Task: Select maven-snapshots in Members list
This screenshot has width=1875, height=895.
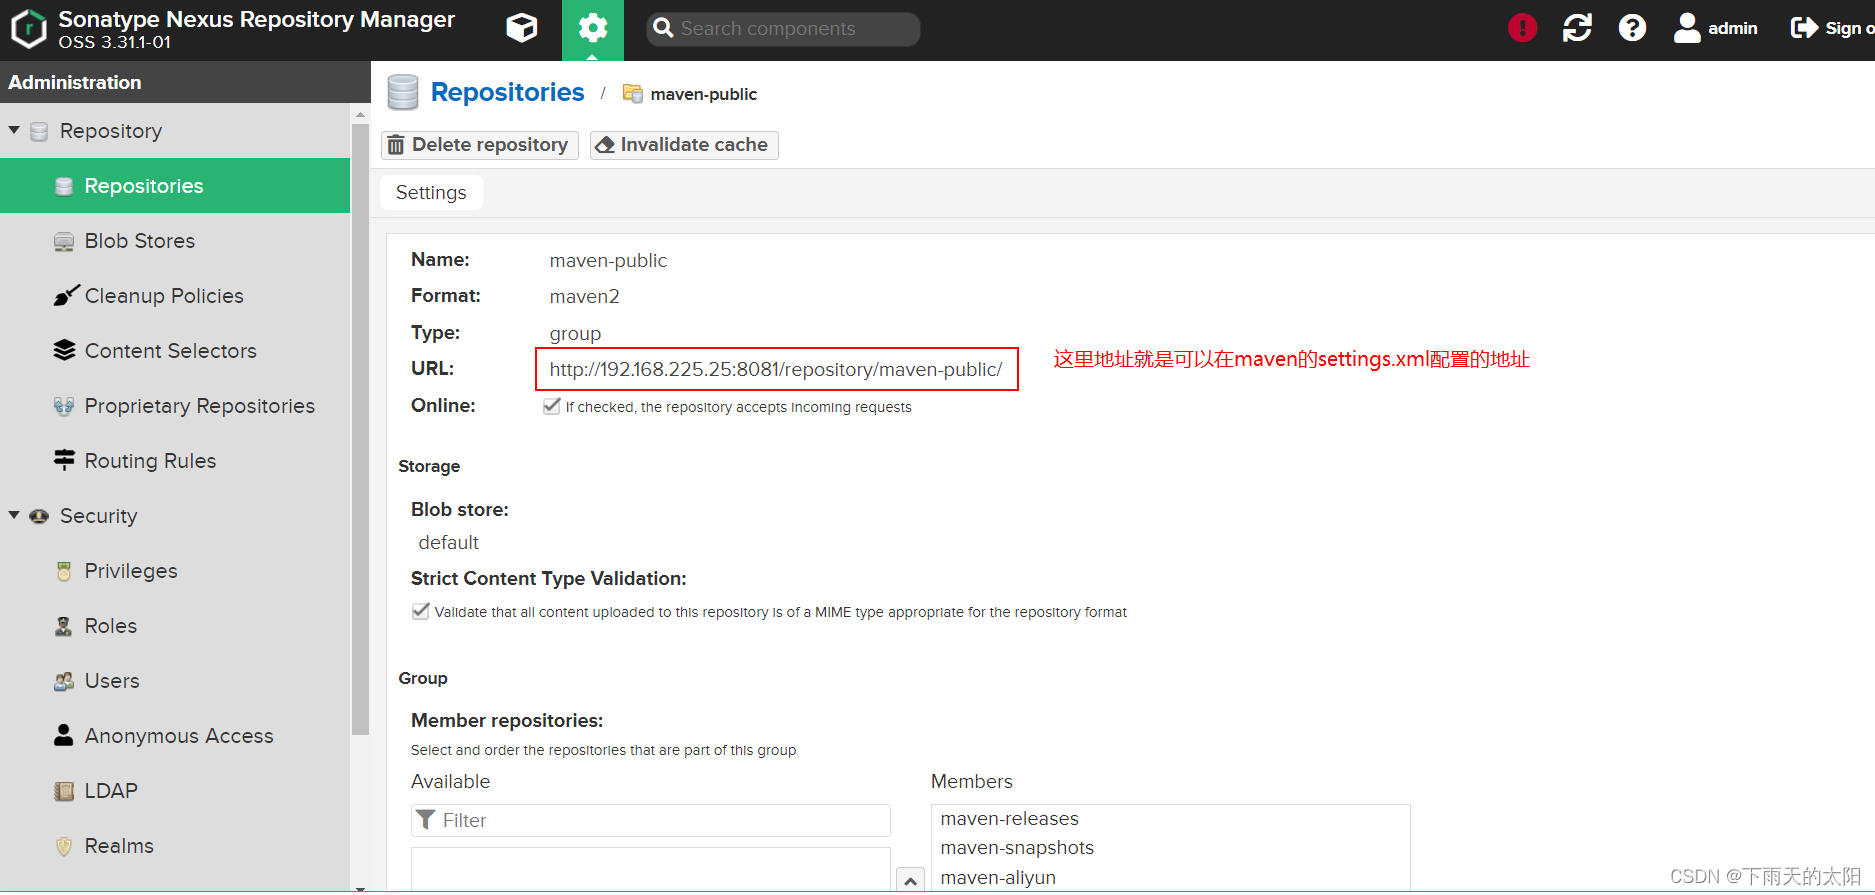Action: tap(1017, 848)
